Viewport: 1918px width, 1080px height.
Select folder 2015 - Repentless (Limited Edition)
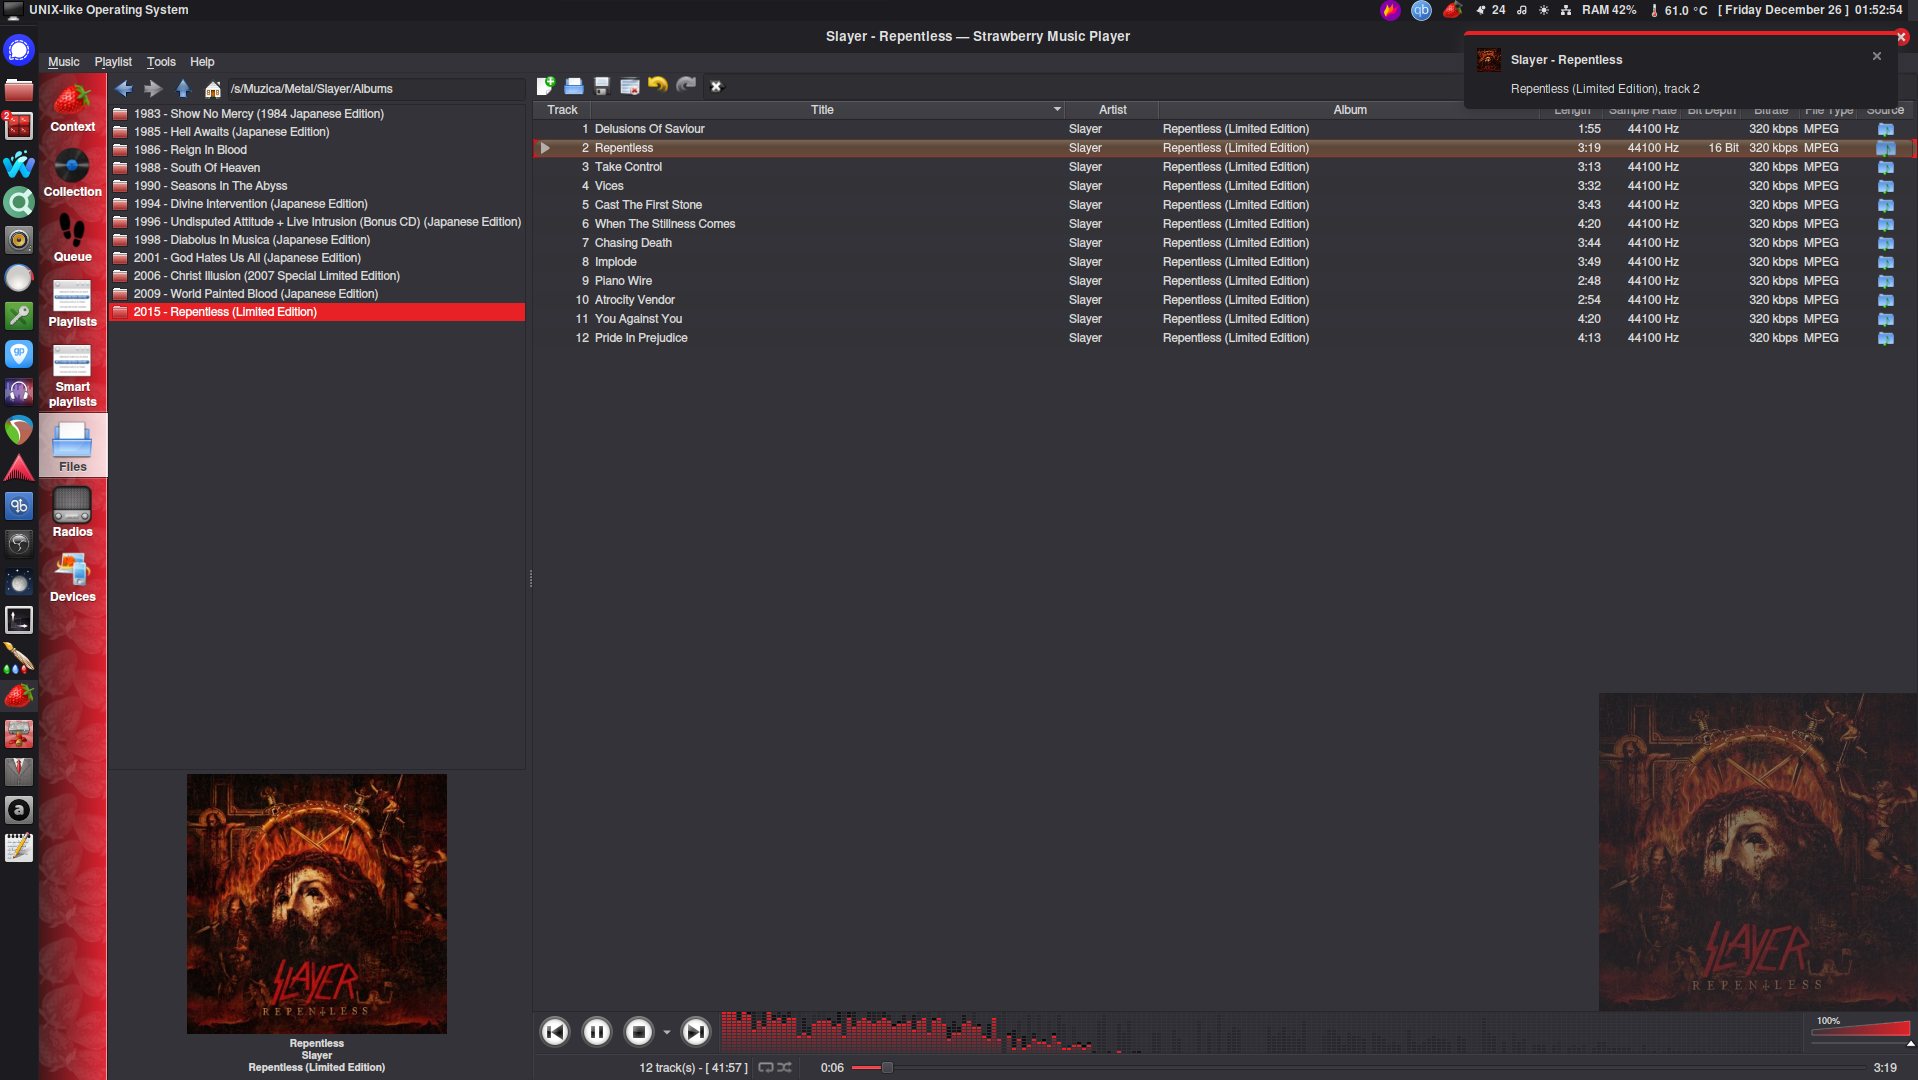[318, 312]
